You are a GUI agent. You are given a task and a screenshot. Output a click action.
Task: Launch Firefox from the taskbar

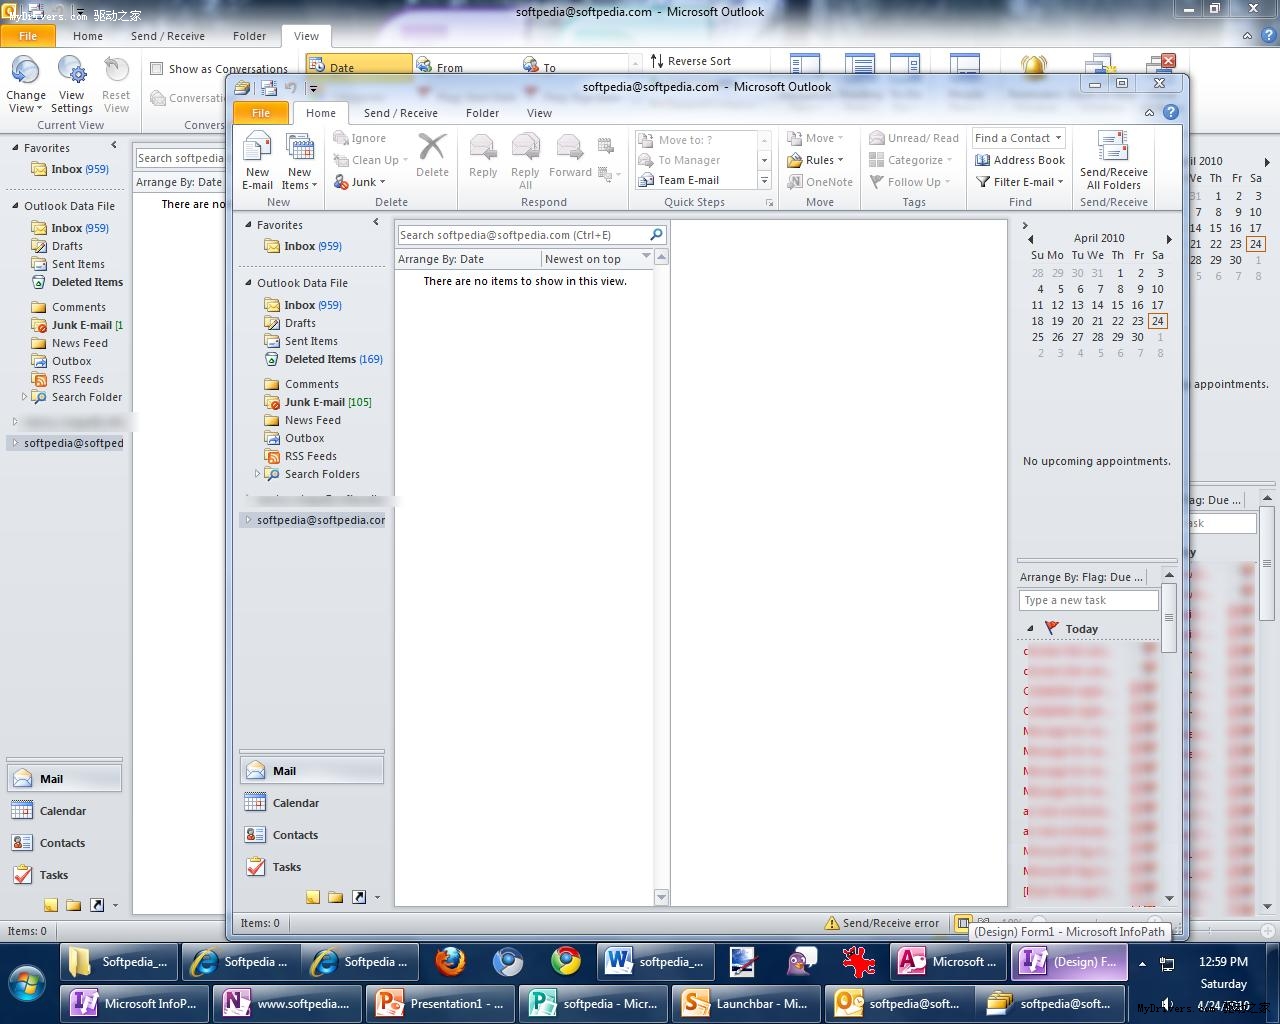(x=450, y=962)
